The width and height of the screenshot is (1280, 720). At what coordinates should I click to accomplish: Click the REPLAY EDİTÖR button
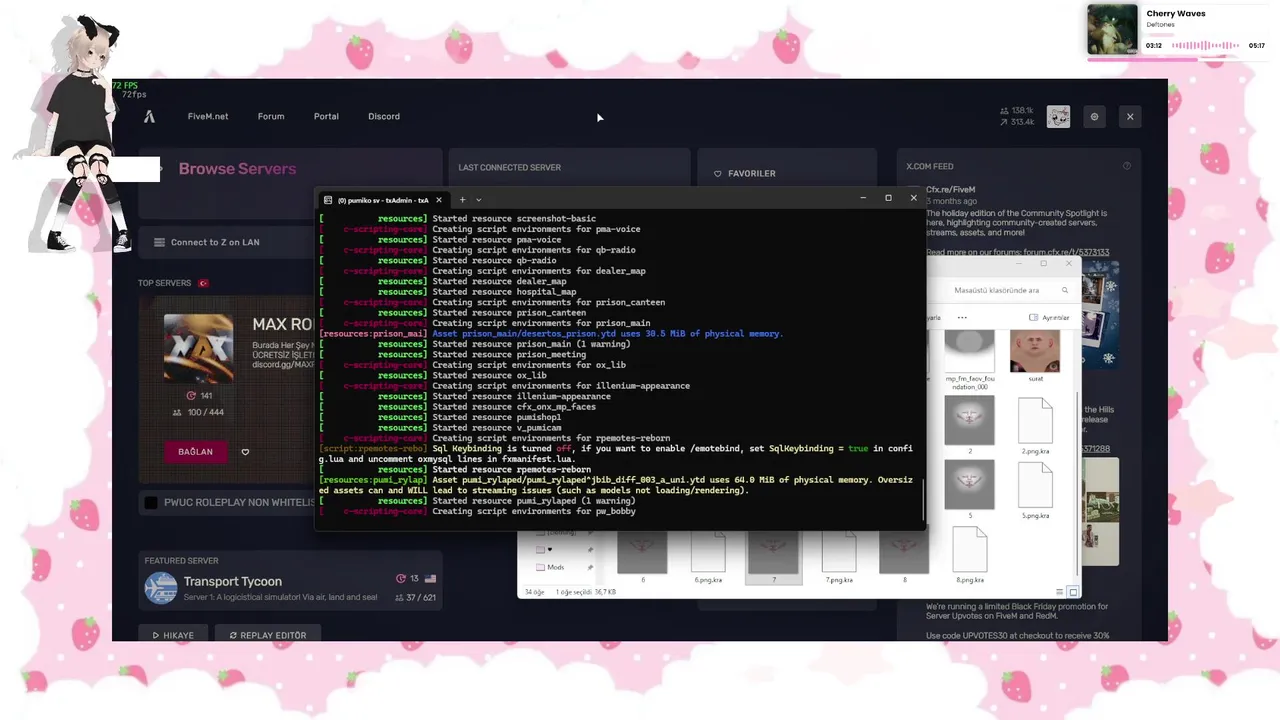tap(267, 635)
